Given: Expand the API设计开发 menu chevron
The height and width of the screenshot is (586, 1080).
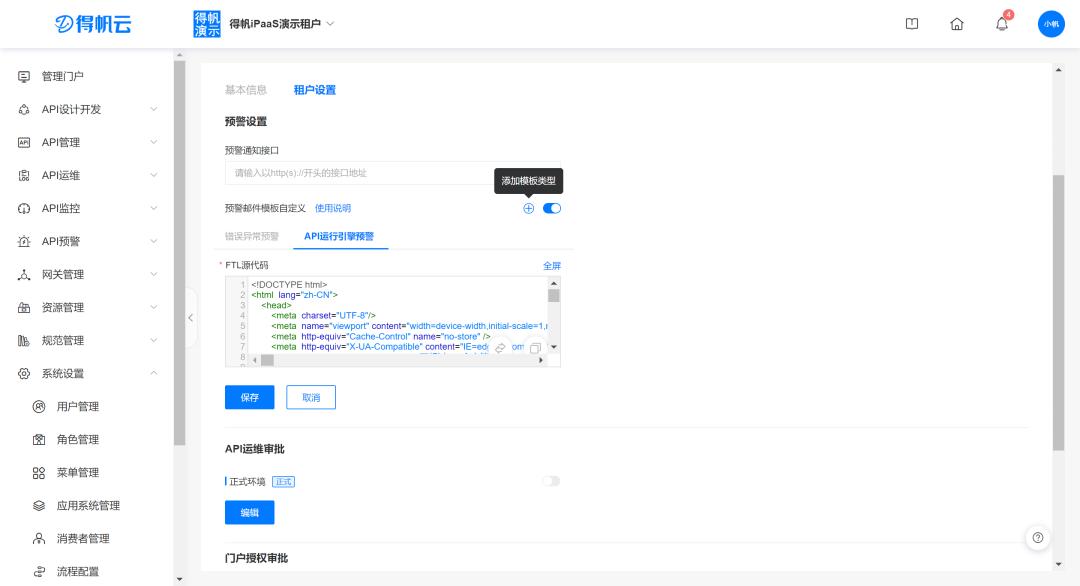Looking at the screenshot, I should [x=154, y=109].
